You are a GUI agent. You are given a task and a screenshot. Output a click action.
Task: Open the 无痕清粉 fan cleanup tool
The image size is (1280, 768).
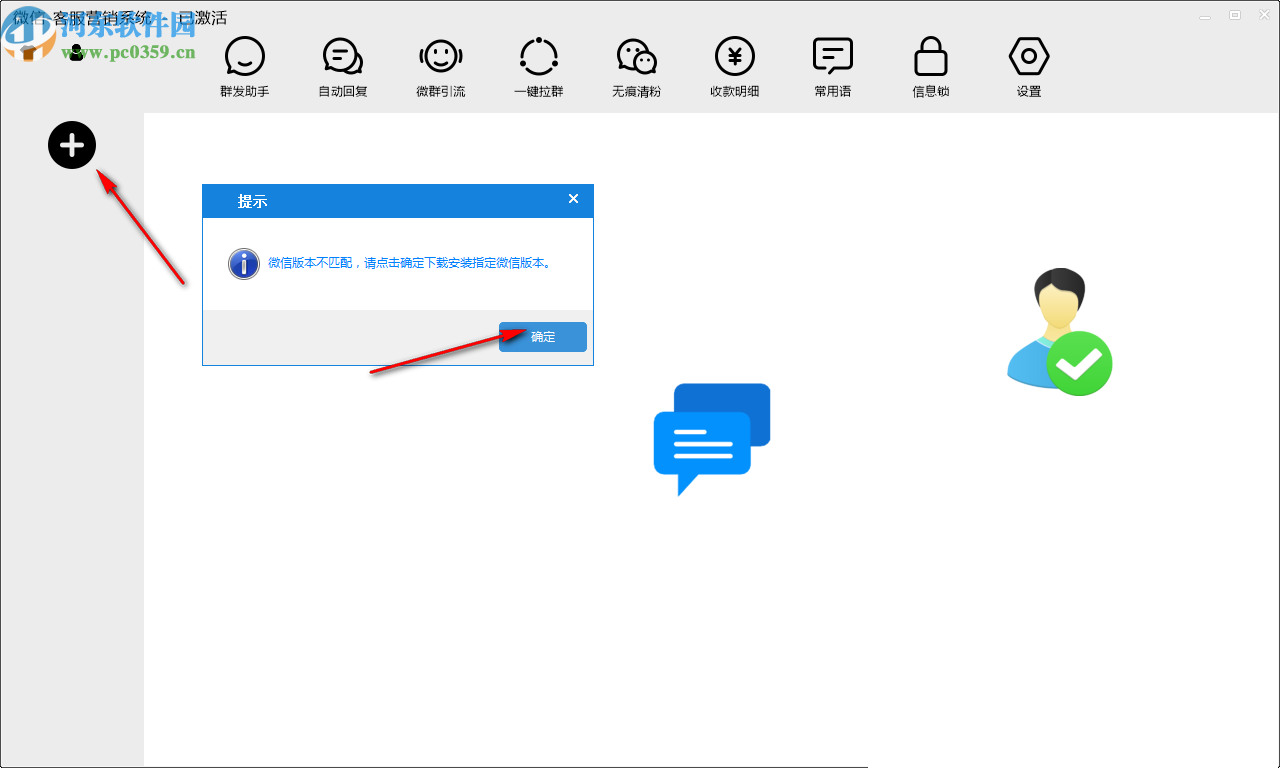(637, 67)
